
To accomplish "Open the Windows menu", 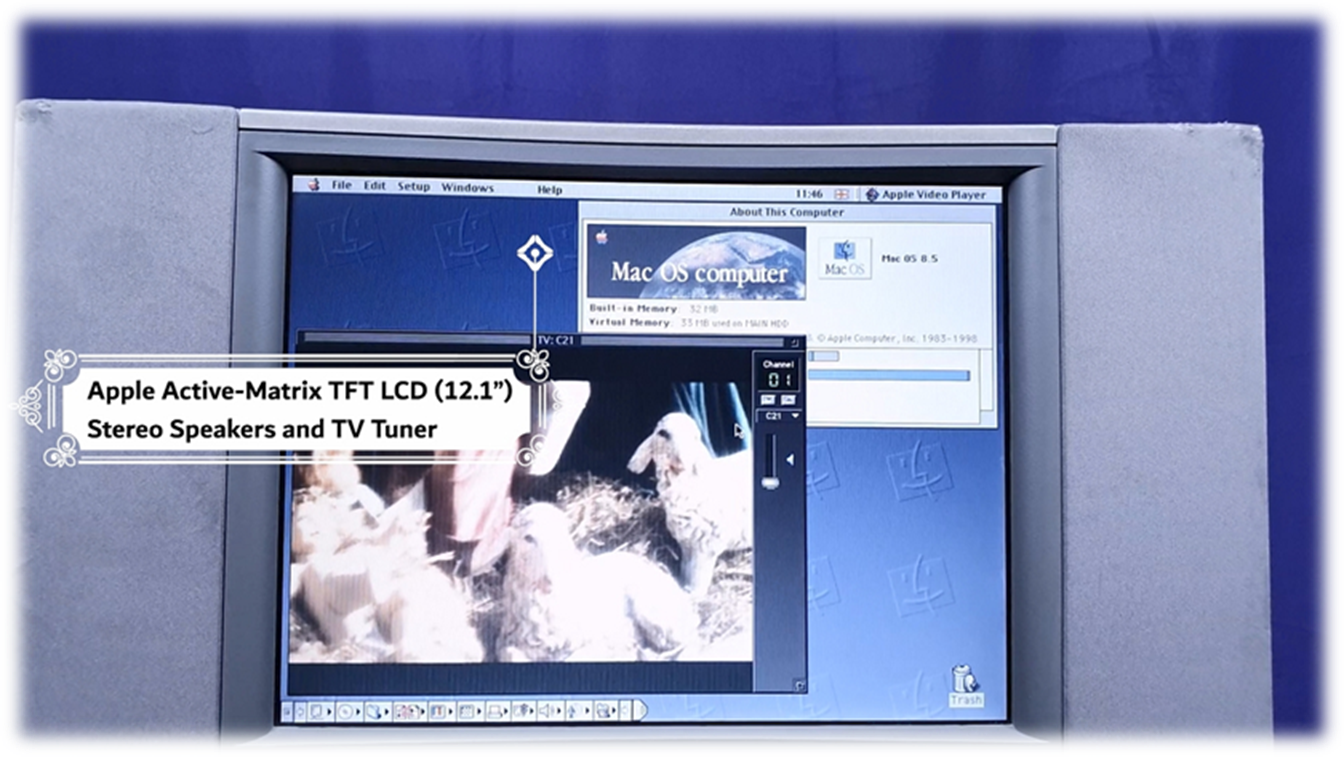I will (467, 188).
